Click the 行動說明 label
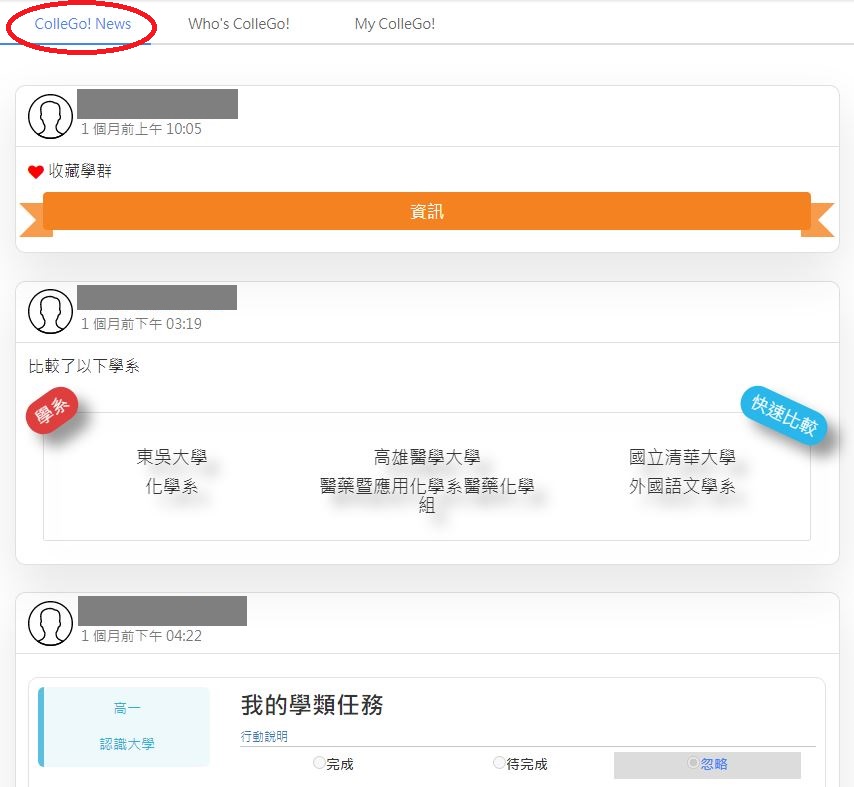 click(264, 736)
